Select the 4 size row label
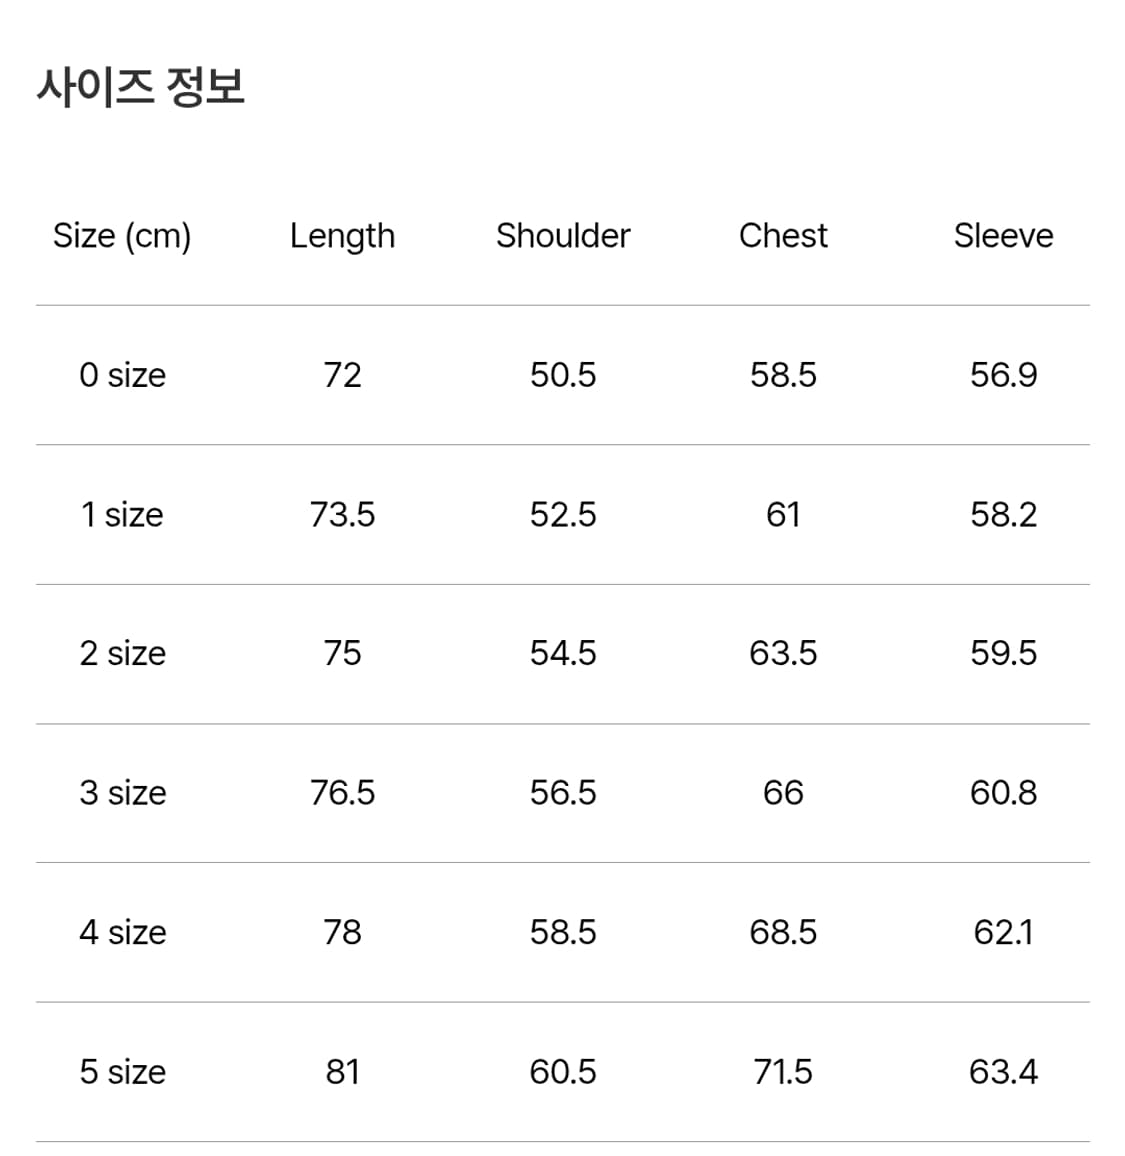 122,932
